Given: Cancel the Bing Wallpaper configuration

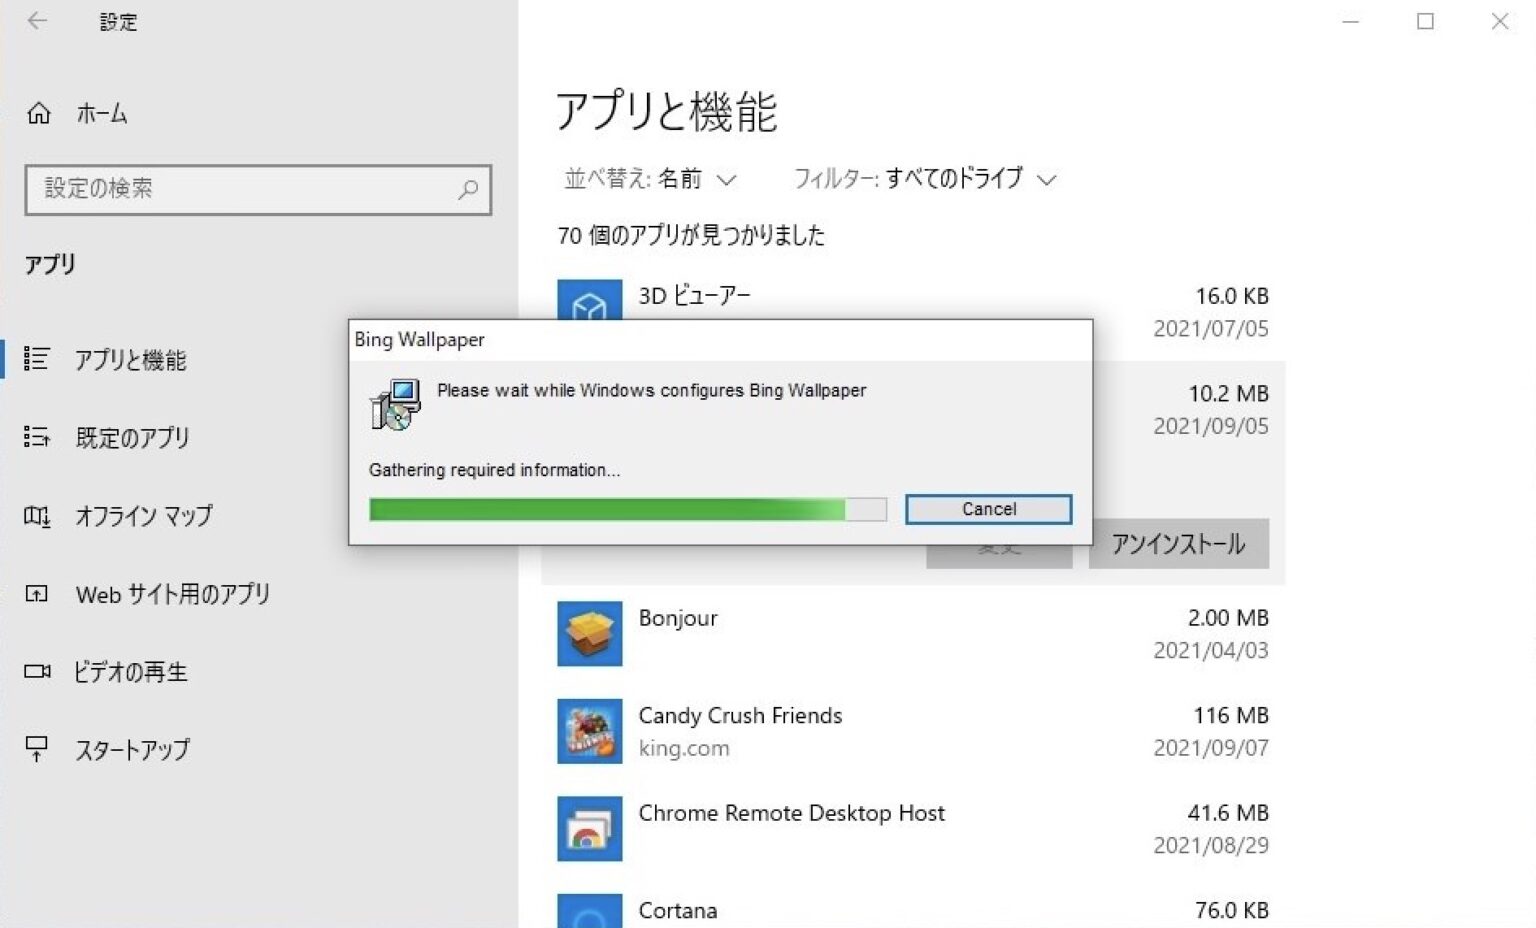Looking at the screenshot, I should [x=987, y=509].
